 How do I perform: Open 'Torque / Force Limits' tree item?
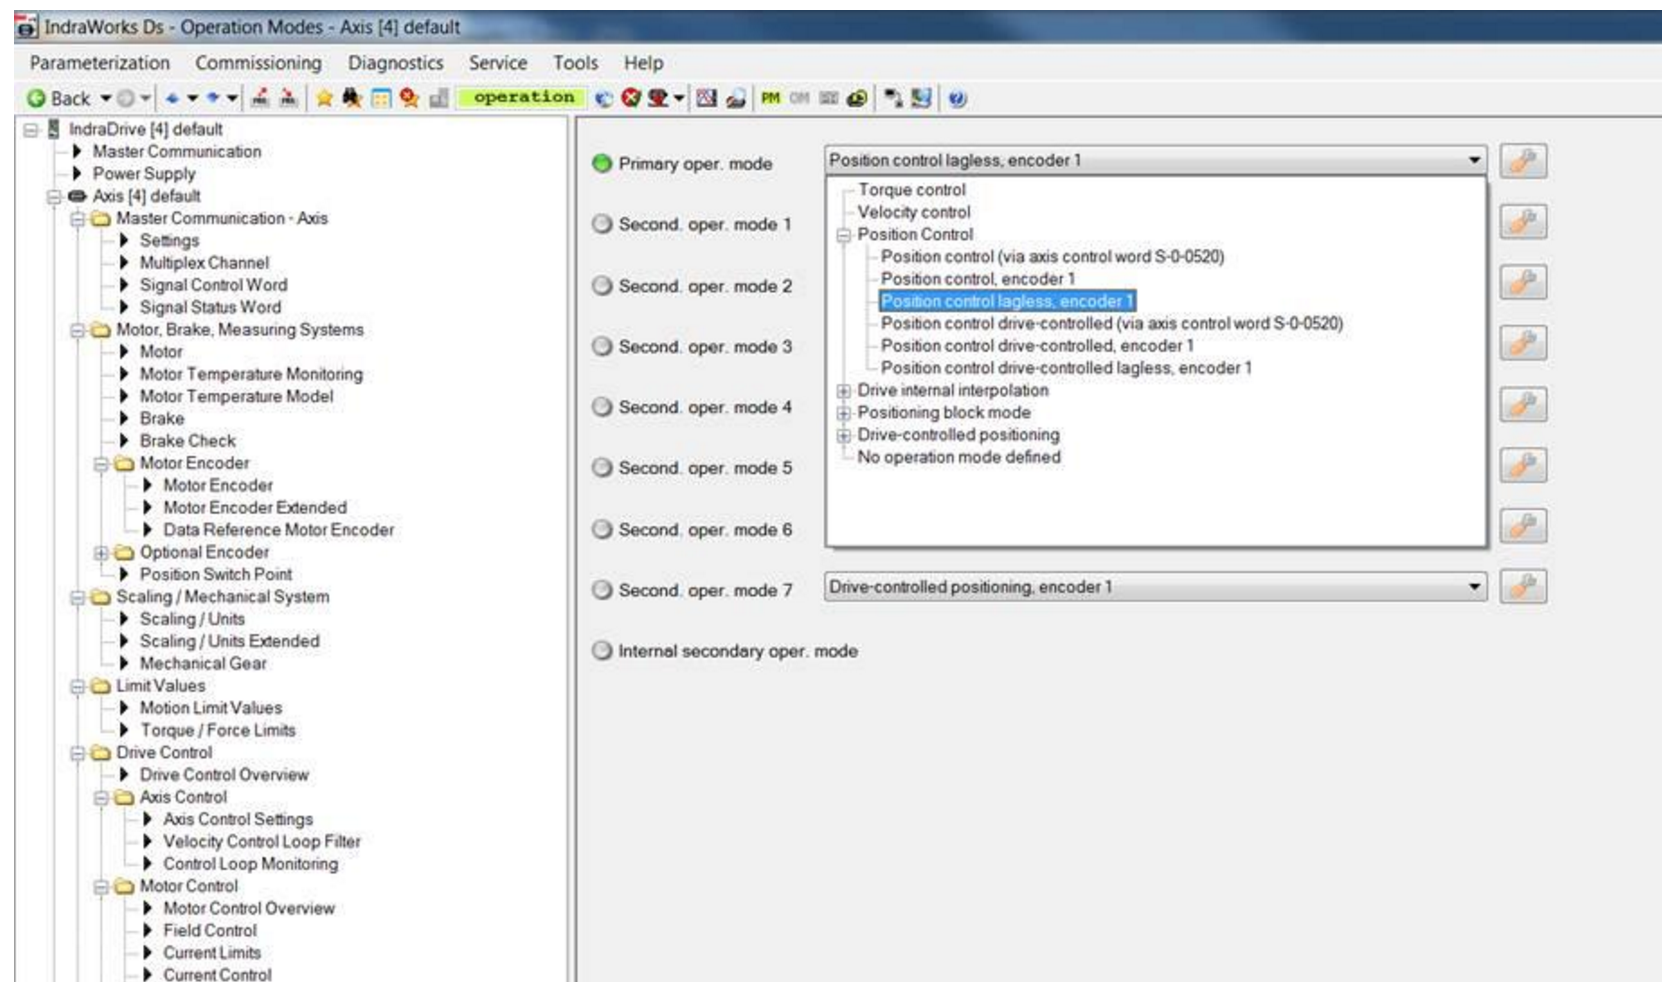coord(217,730)
